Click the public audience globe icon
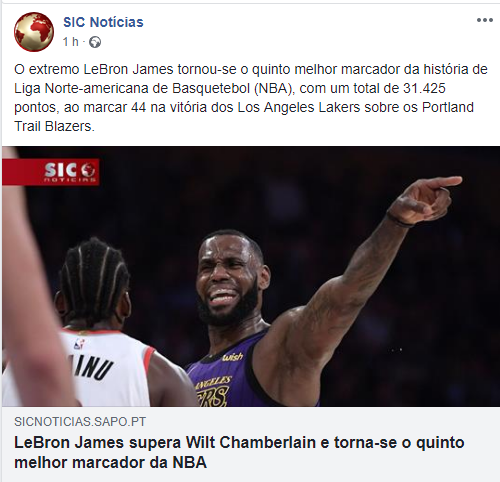The image size is (500, 482). (x=95, y=42)
